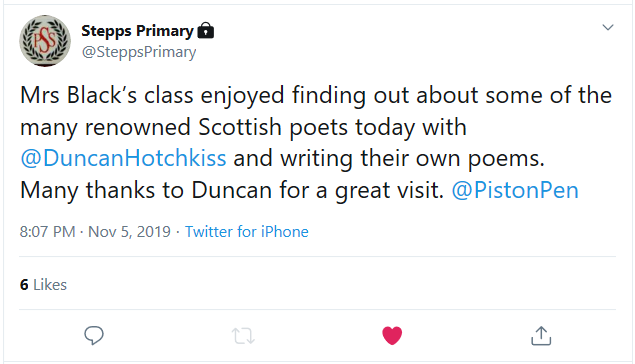Click the bold 6 likes count
This screenshot has width=635, height=364.
tap(24, 285)
